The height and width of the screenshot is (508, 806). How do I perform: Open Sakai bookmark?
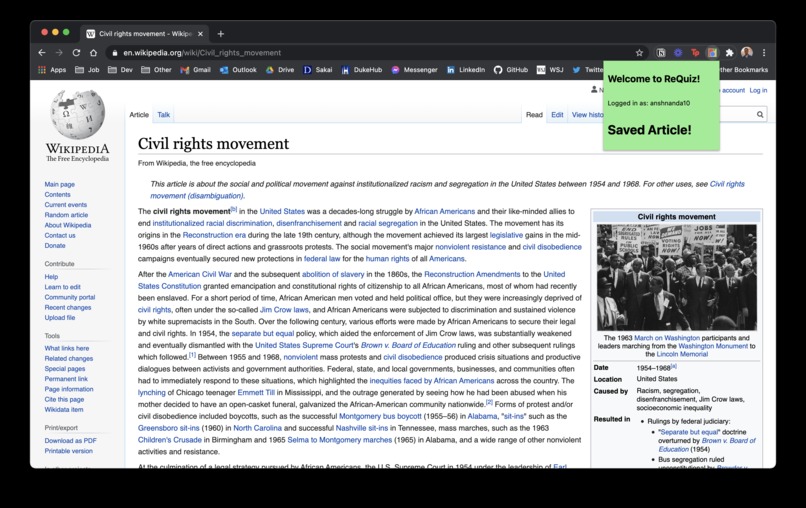click(x=318, y=70)
